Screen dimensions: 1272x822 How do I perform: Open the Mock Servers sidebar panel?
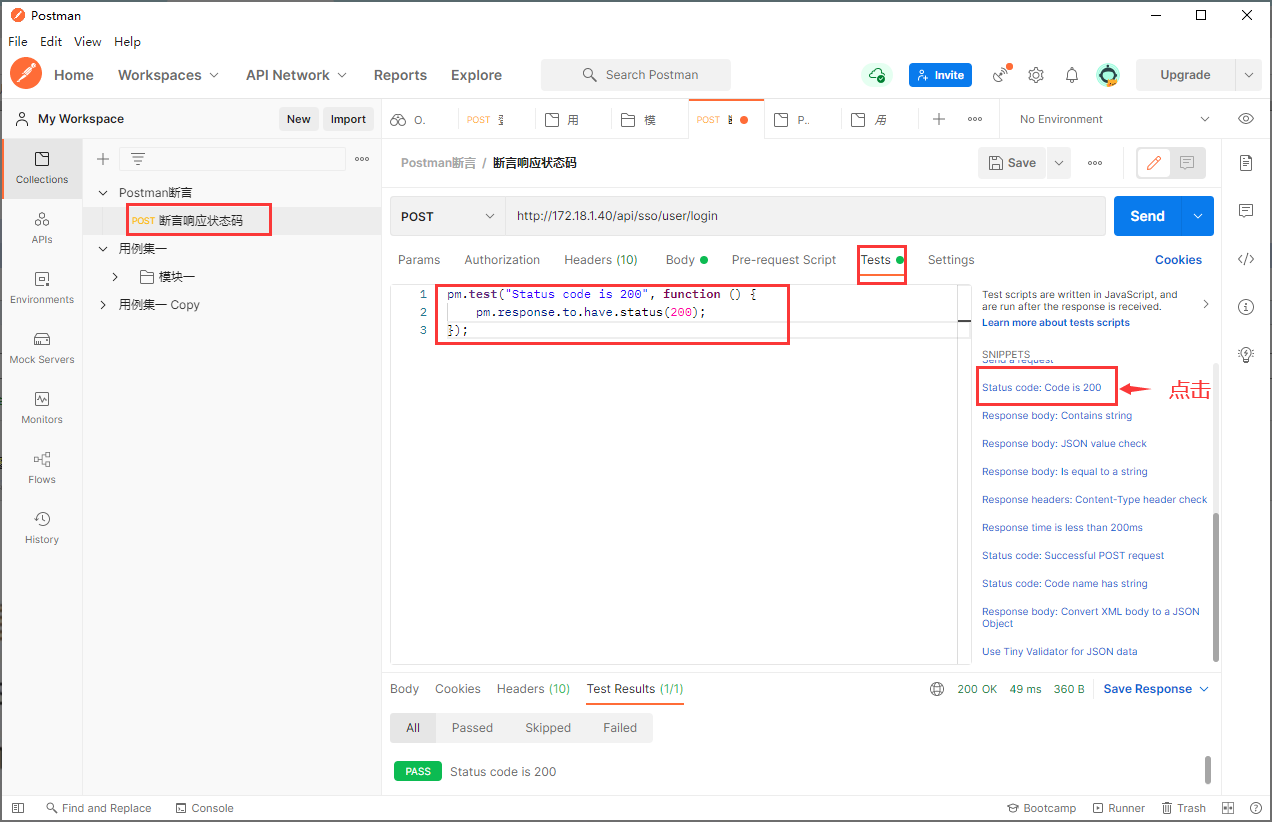pos(42,348)
